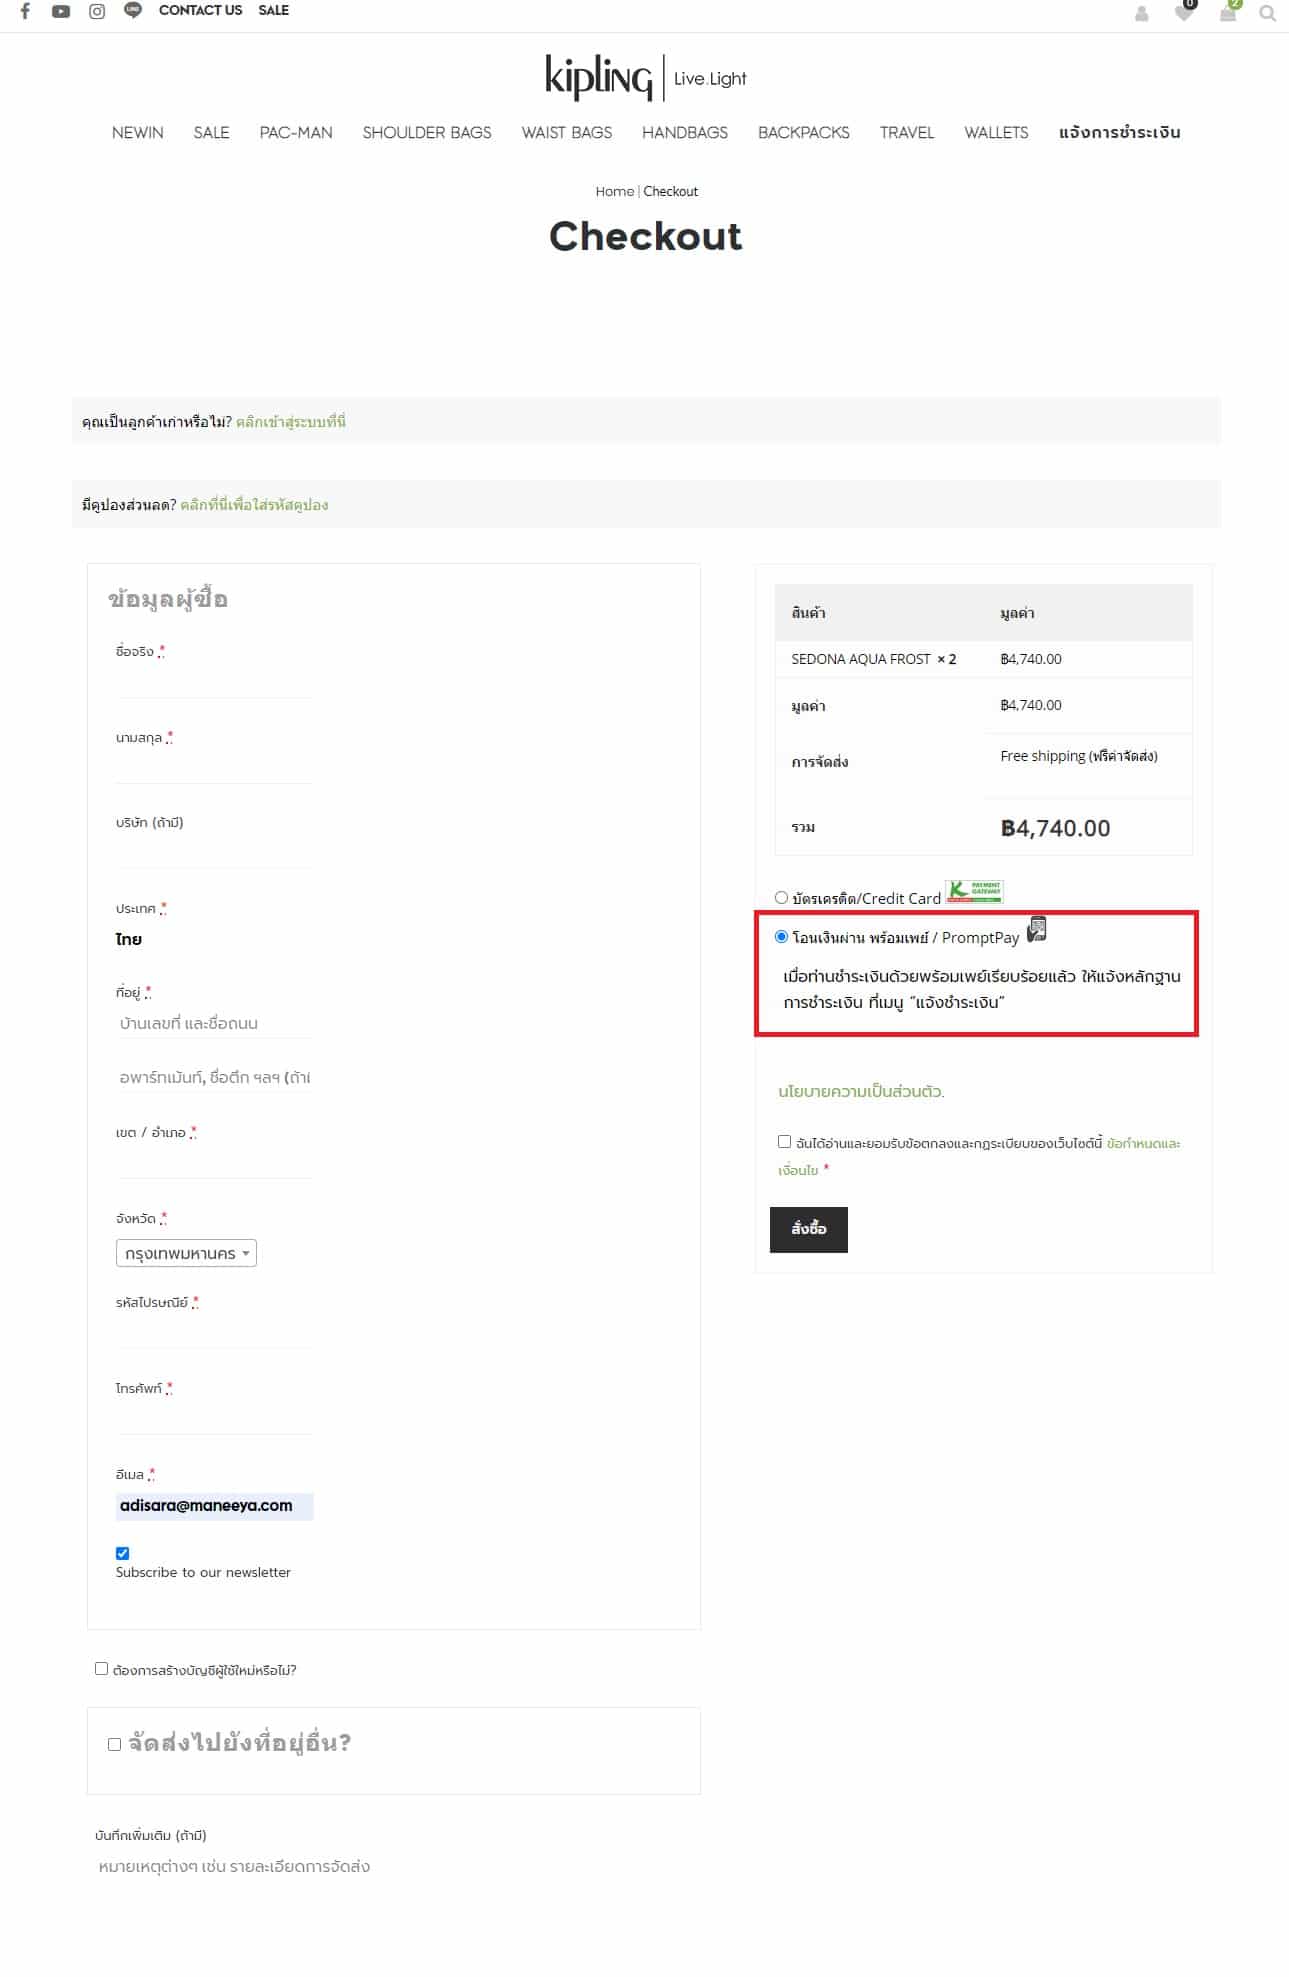Screen dimensions: 1289x1977
Task: Click the returning customer login link
Action: coord(290,422)
